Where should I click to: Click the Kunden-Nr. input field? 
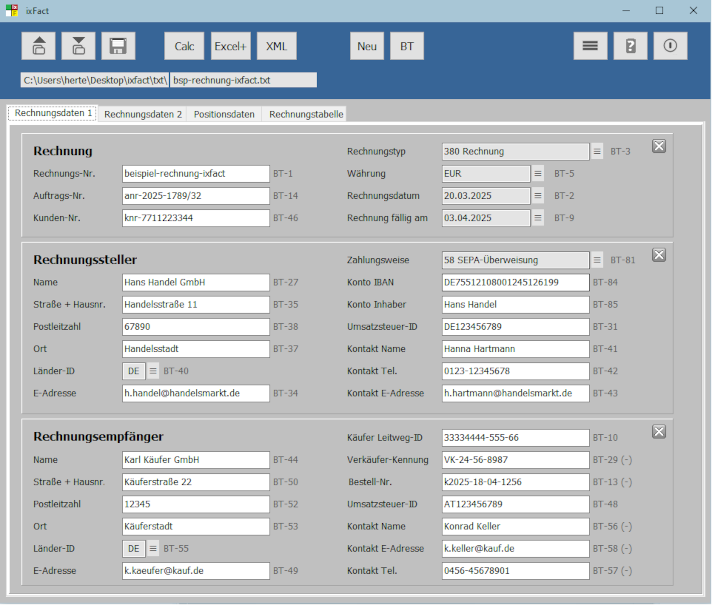(x=196, y=218)
